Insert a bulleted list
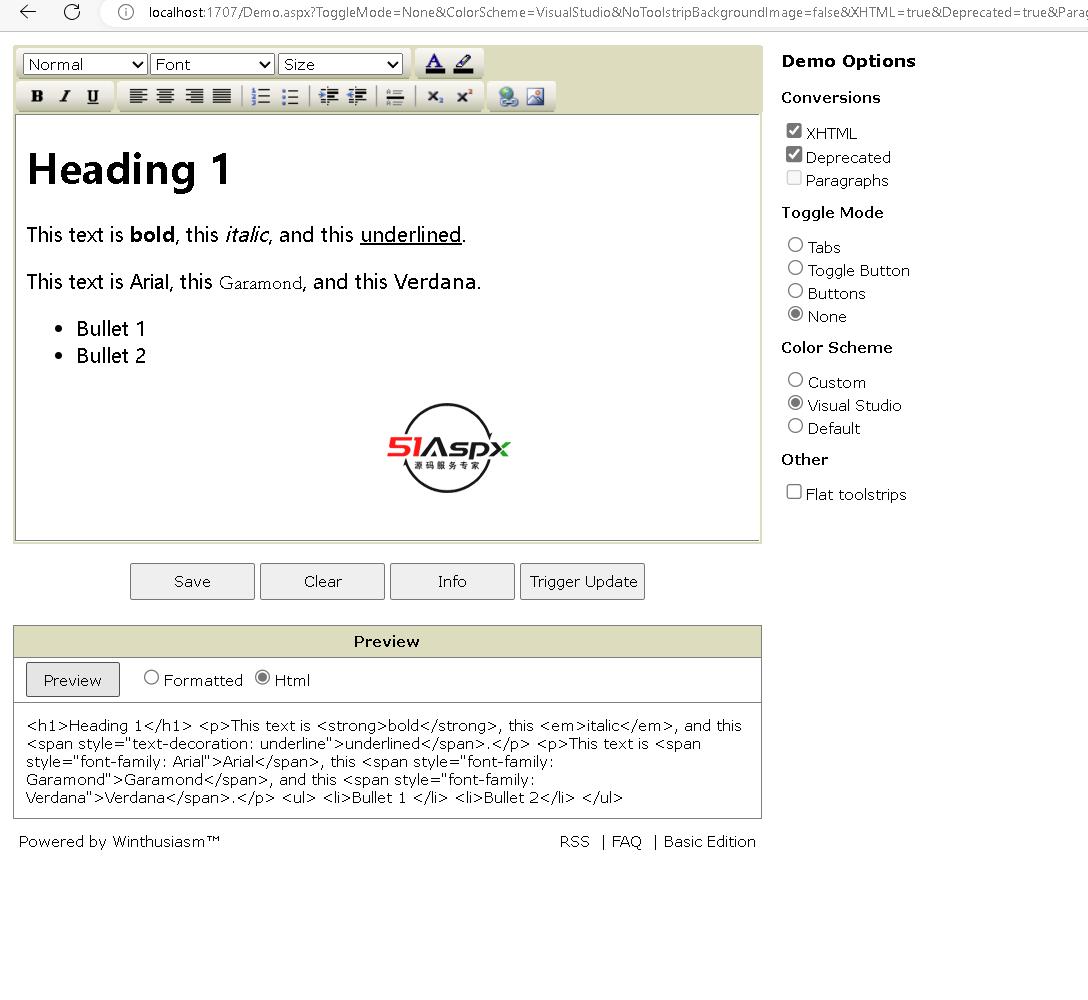Viewport: 1088px width, 1000px height. click(x=290, y=96)
